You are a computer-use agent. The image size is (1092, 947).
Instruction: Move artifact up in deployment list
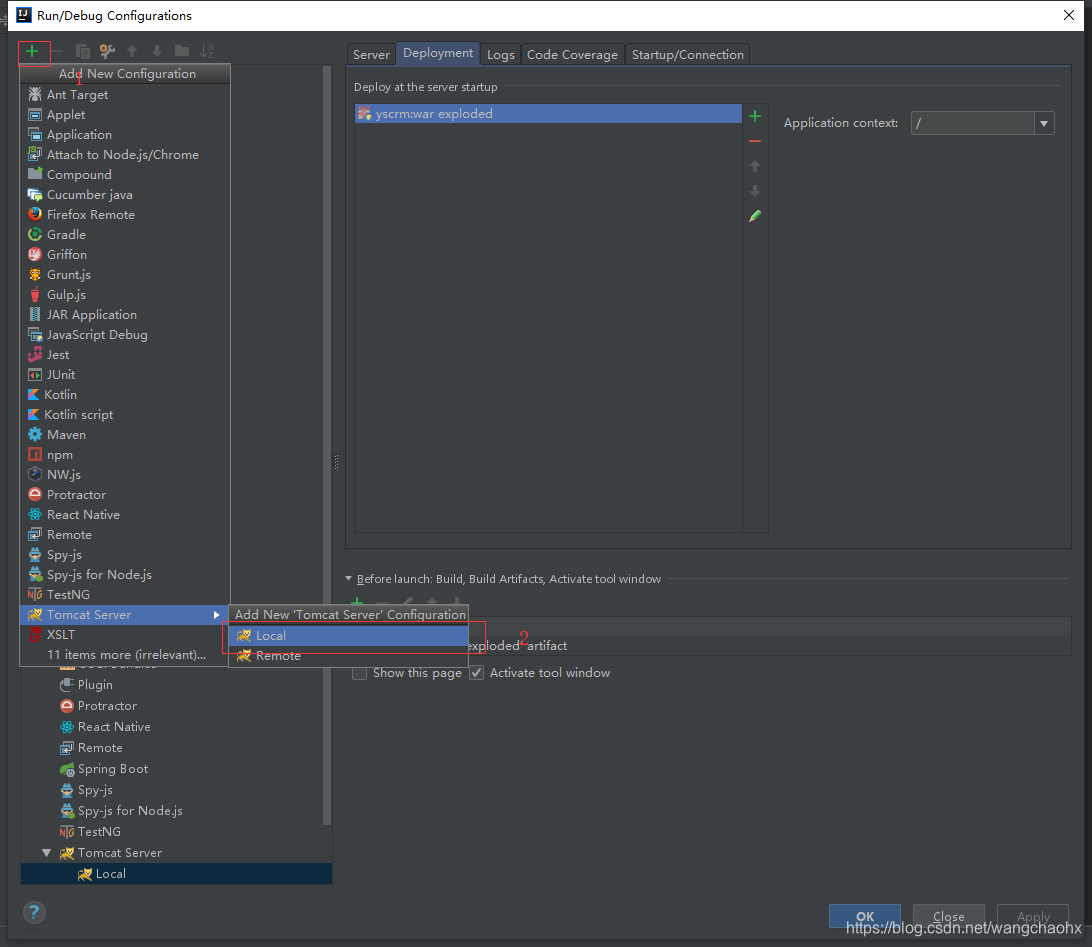pos(755,166)
